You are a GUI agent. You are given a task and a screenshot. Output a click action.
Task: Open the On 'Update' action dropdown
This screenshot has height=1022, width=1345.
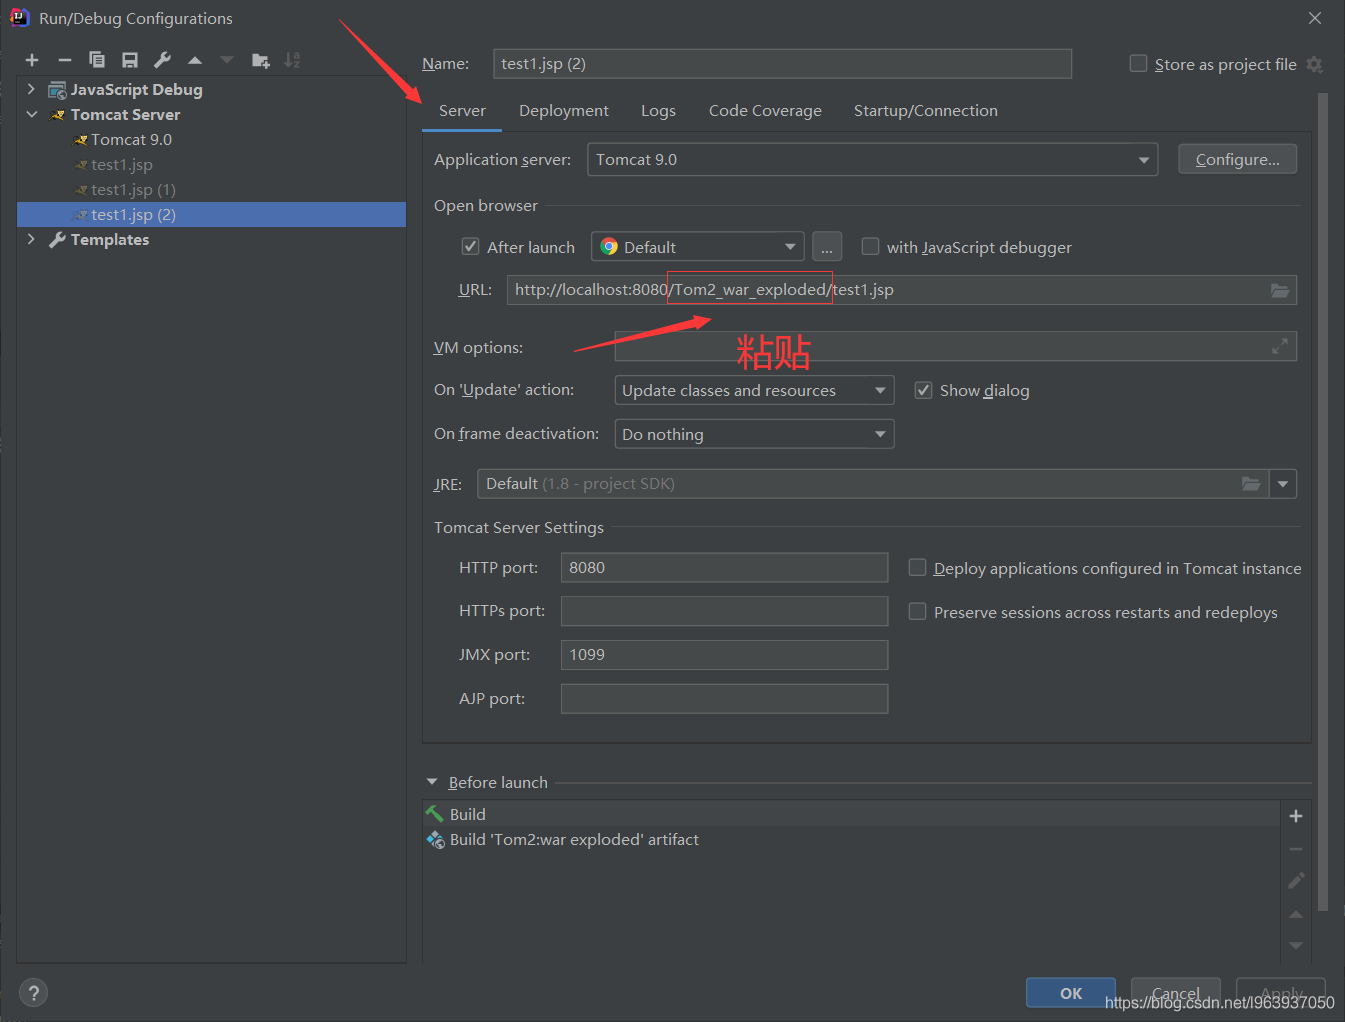754,390
